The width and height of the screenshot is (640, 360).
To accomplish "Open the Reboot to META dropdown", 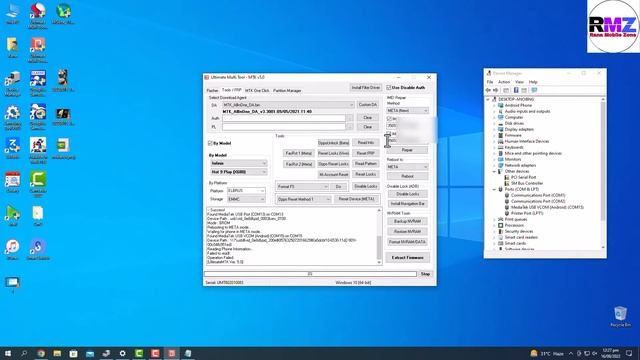I will coord(407,167).
